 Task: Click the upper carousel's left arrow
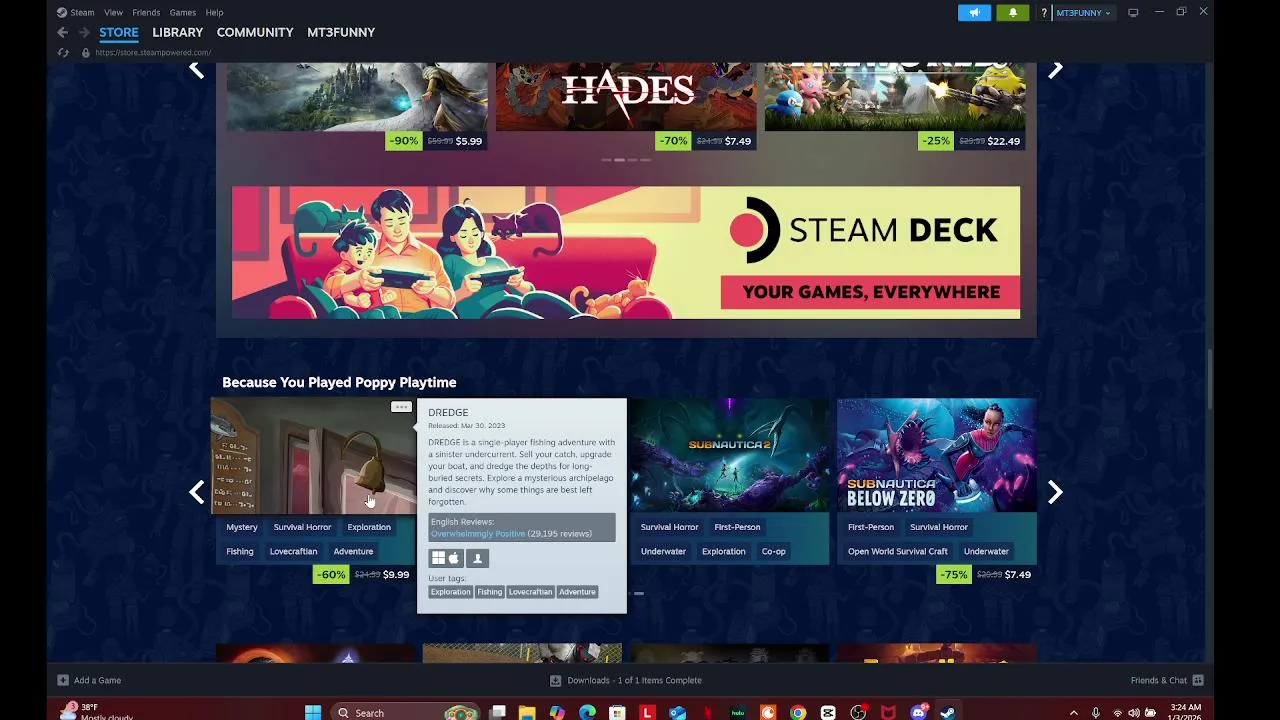coord(197,70)
